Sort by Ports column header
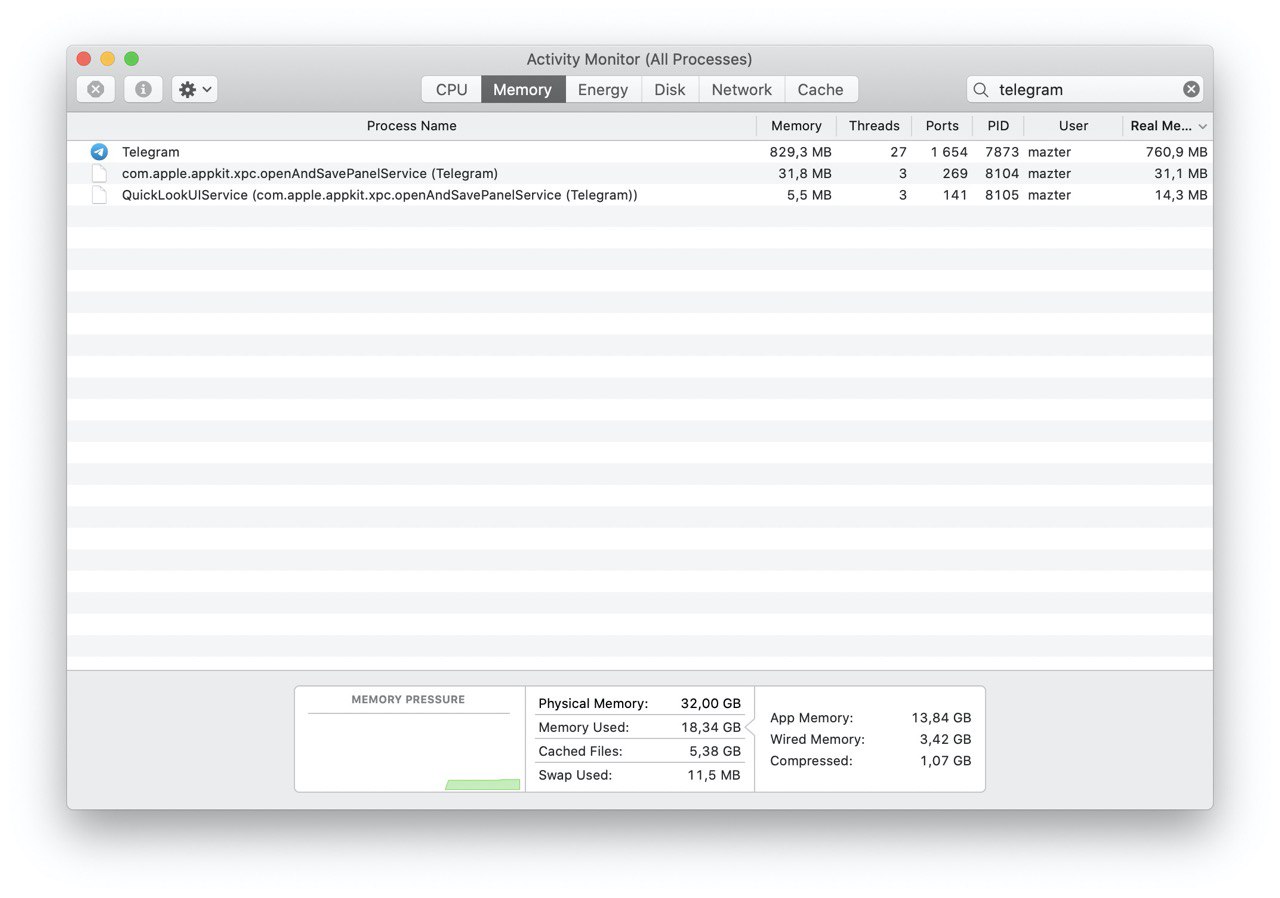The width and height of the screenshot is (1280, 898). tap(942, 126)
